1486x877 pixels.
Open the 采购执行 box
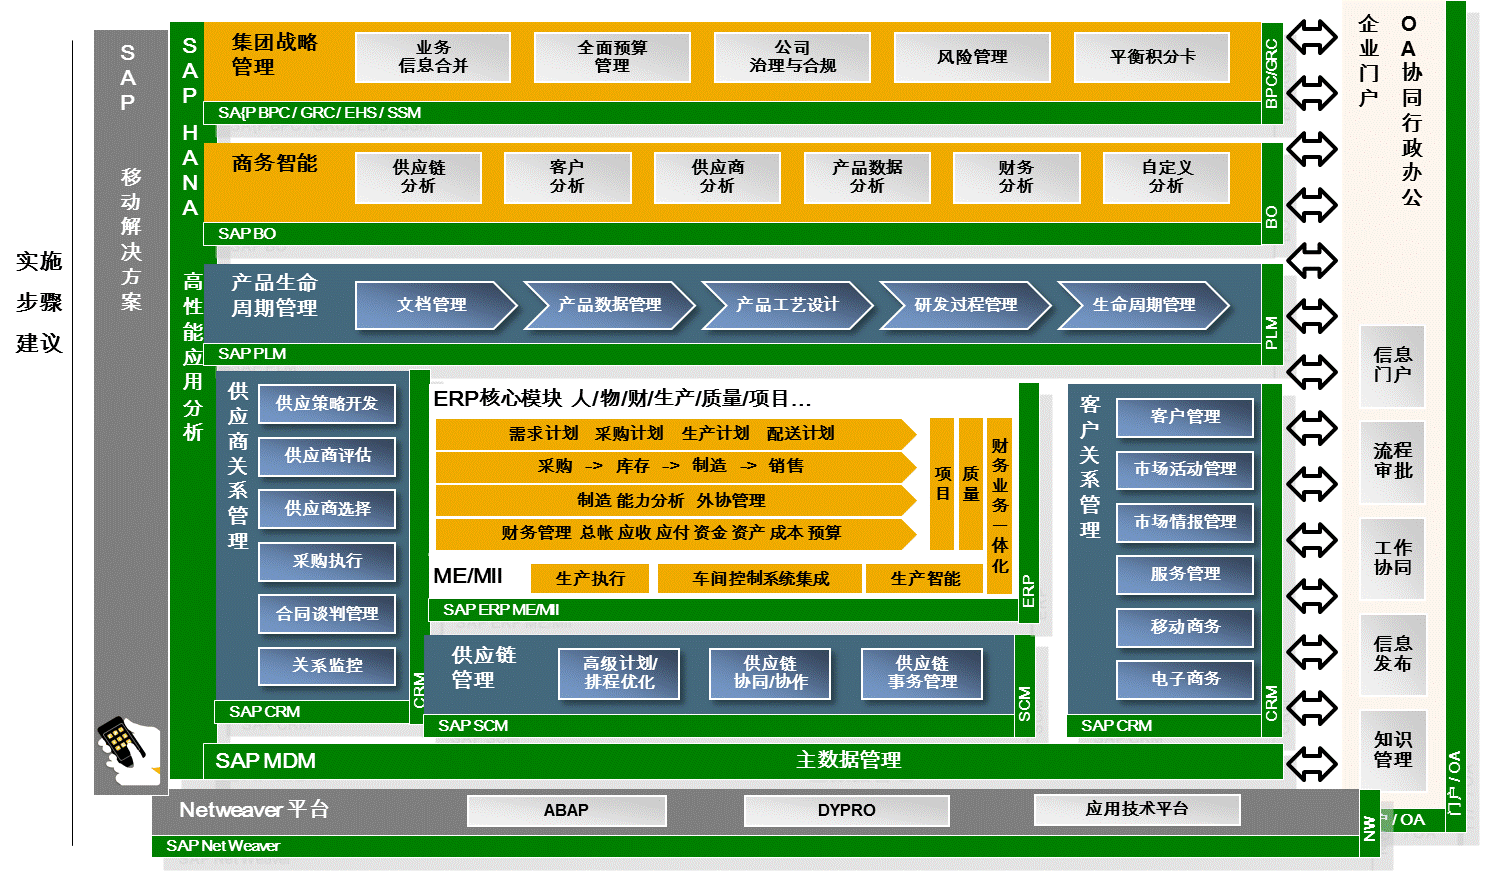(x=327, y=562)
